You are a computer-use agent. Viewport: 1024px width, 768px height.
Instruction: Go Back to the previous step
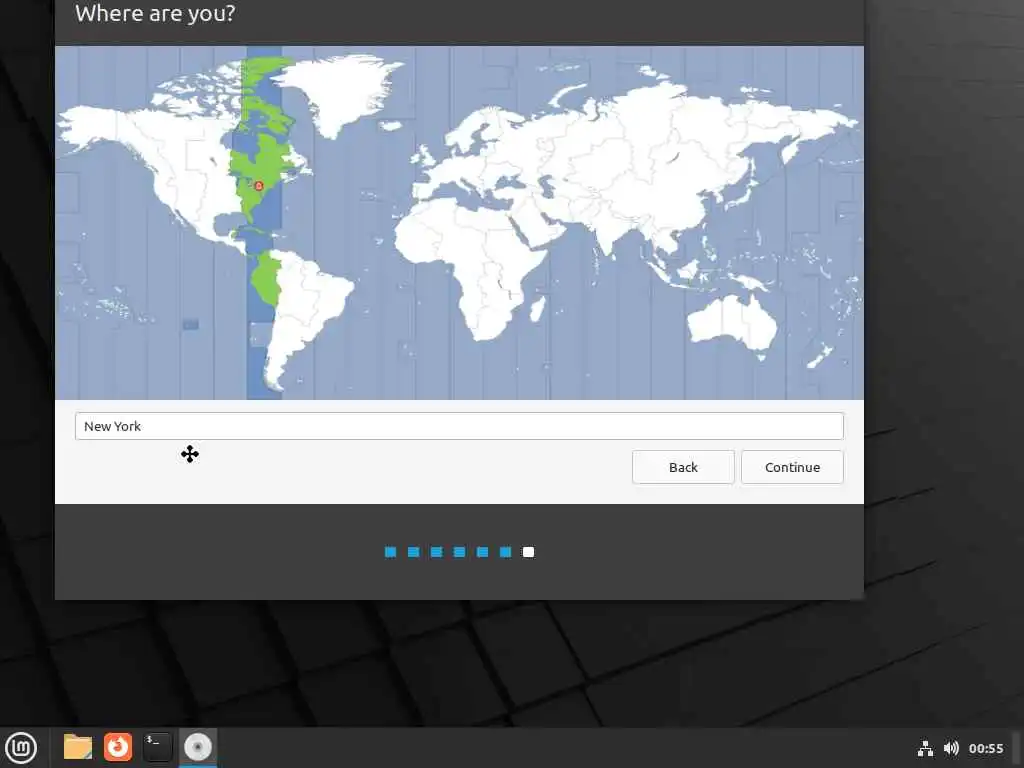click(x=683, y=467)
